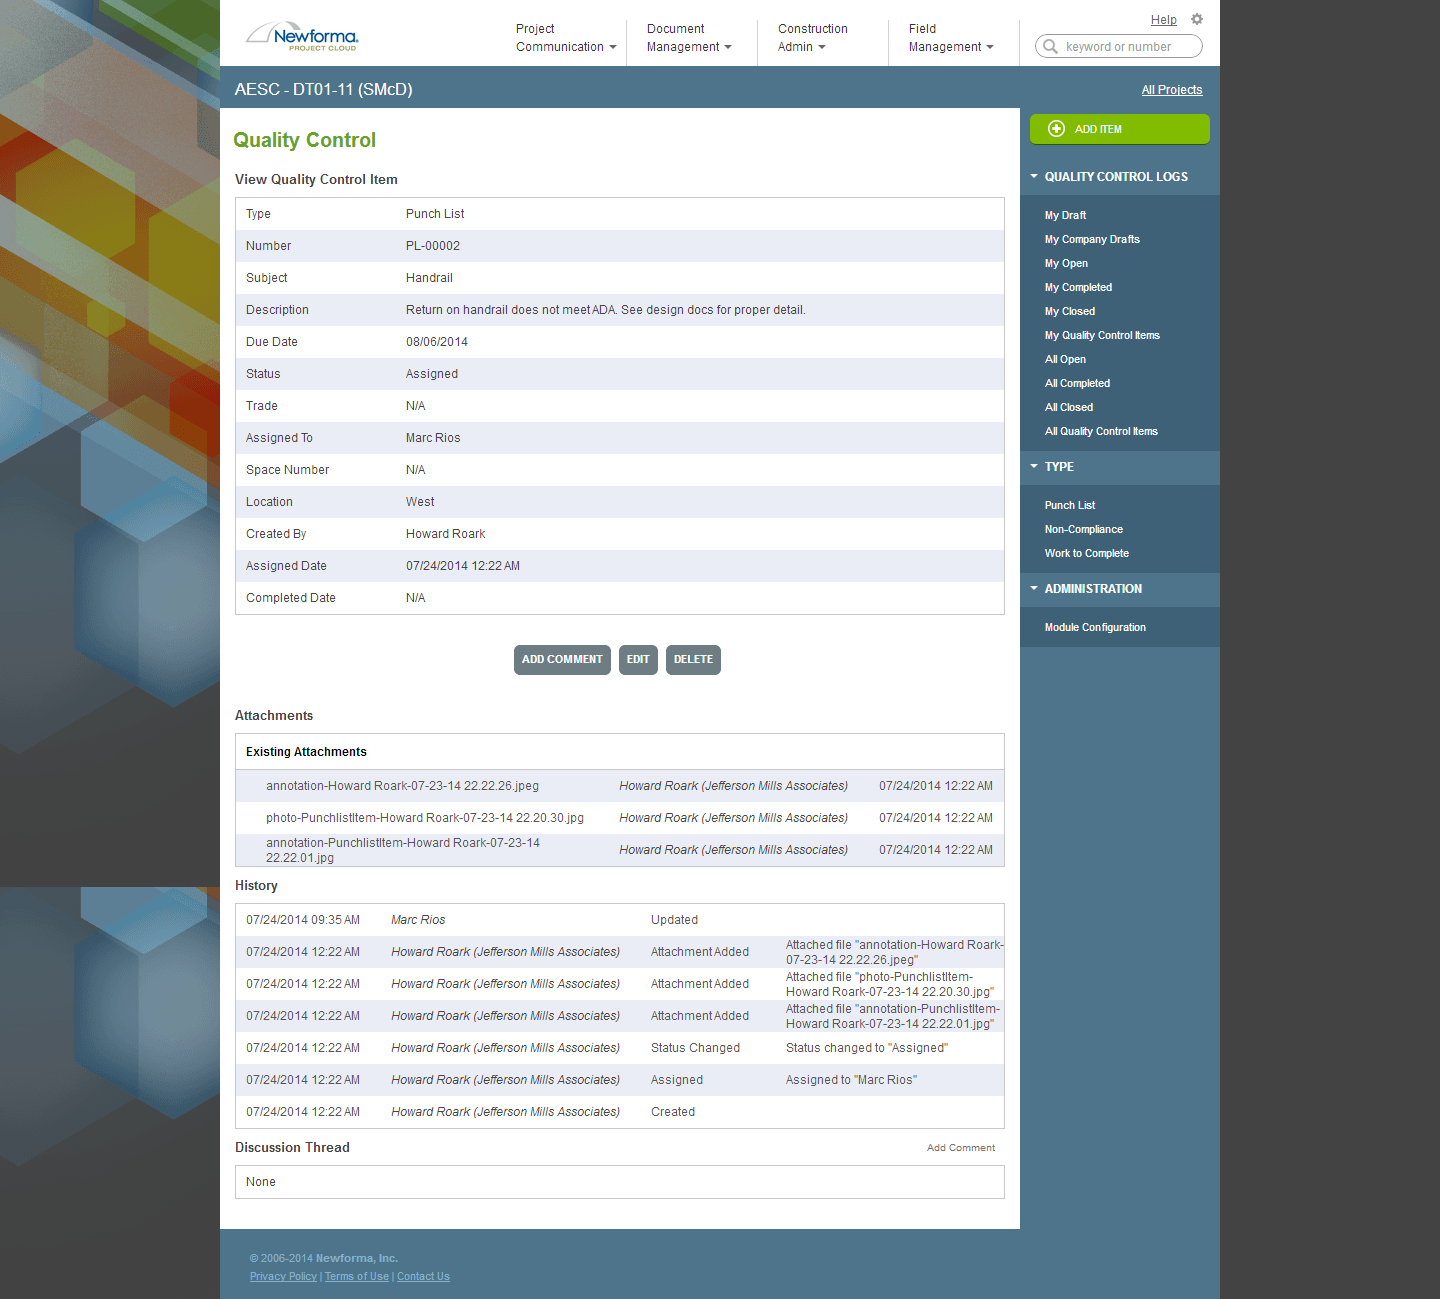The width and height of the screenshot is (1440, 1299).
Task: Open the Help link
Action: point(1163,20)
